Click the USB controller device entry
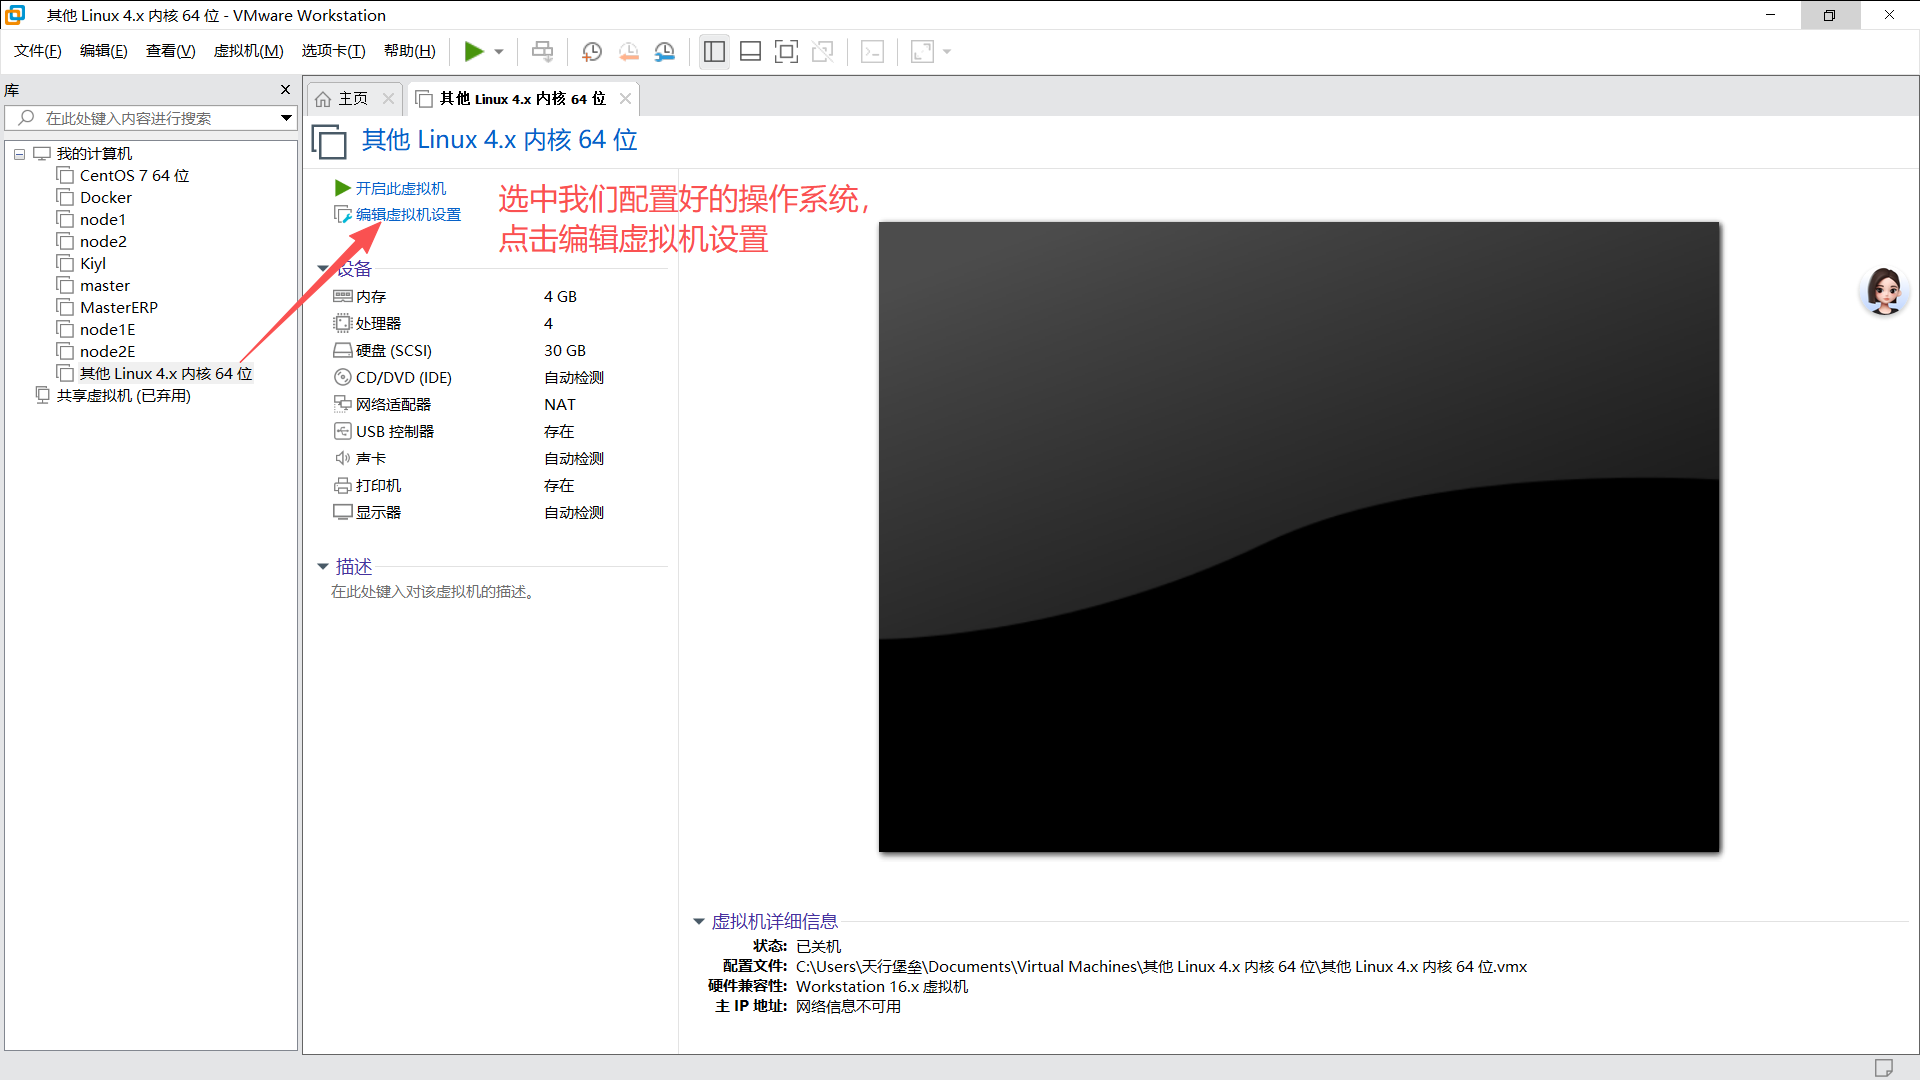The image size is (1920, 1080). pos(394,431)
